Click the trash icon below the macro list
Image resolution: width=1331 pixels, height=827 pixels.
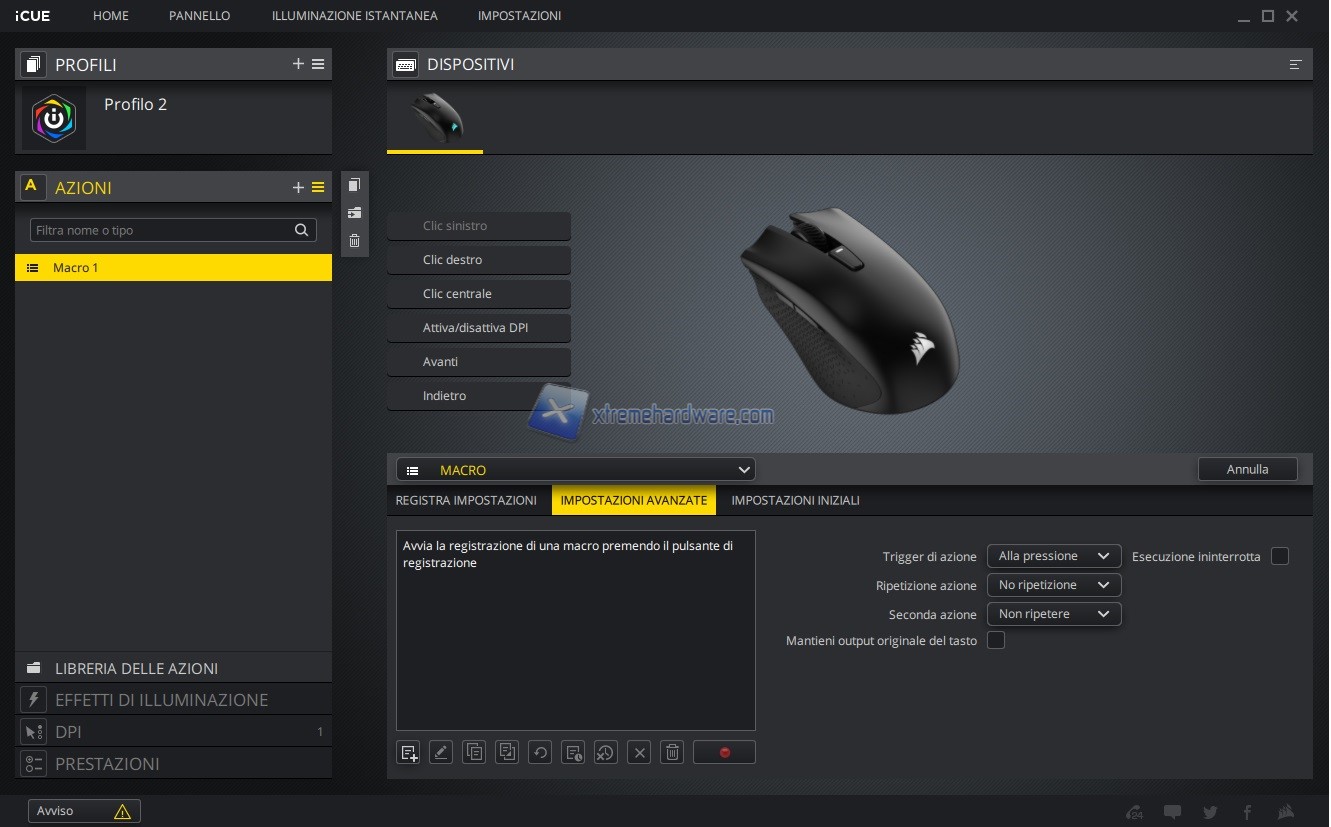pos(673,753)
